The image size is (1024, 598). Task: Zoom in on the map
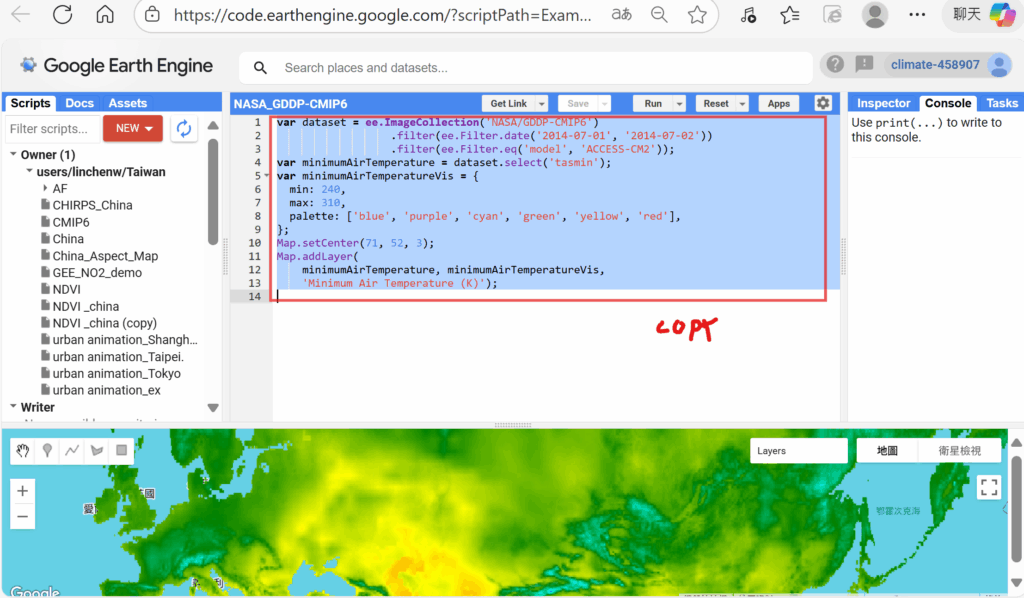(x=22, y=491)
